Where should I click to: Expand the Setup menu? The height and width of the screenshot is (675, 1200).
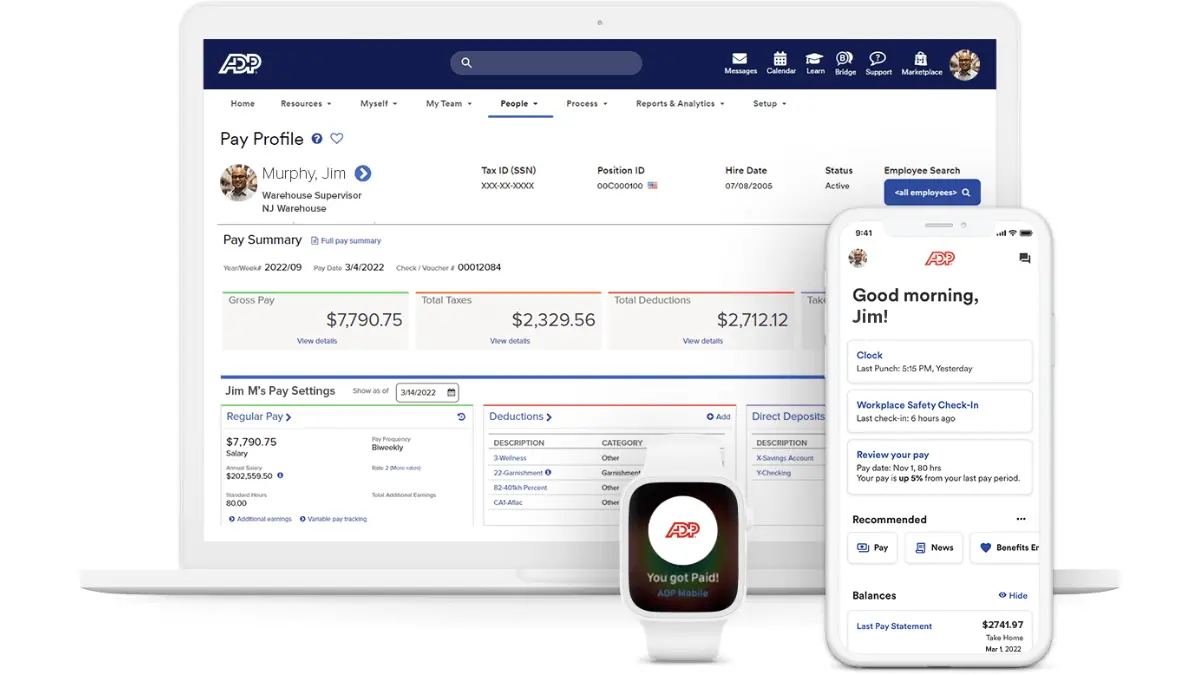point(770,104)
